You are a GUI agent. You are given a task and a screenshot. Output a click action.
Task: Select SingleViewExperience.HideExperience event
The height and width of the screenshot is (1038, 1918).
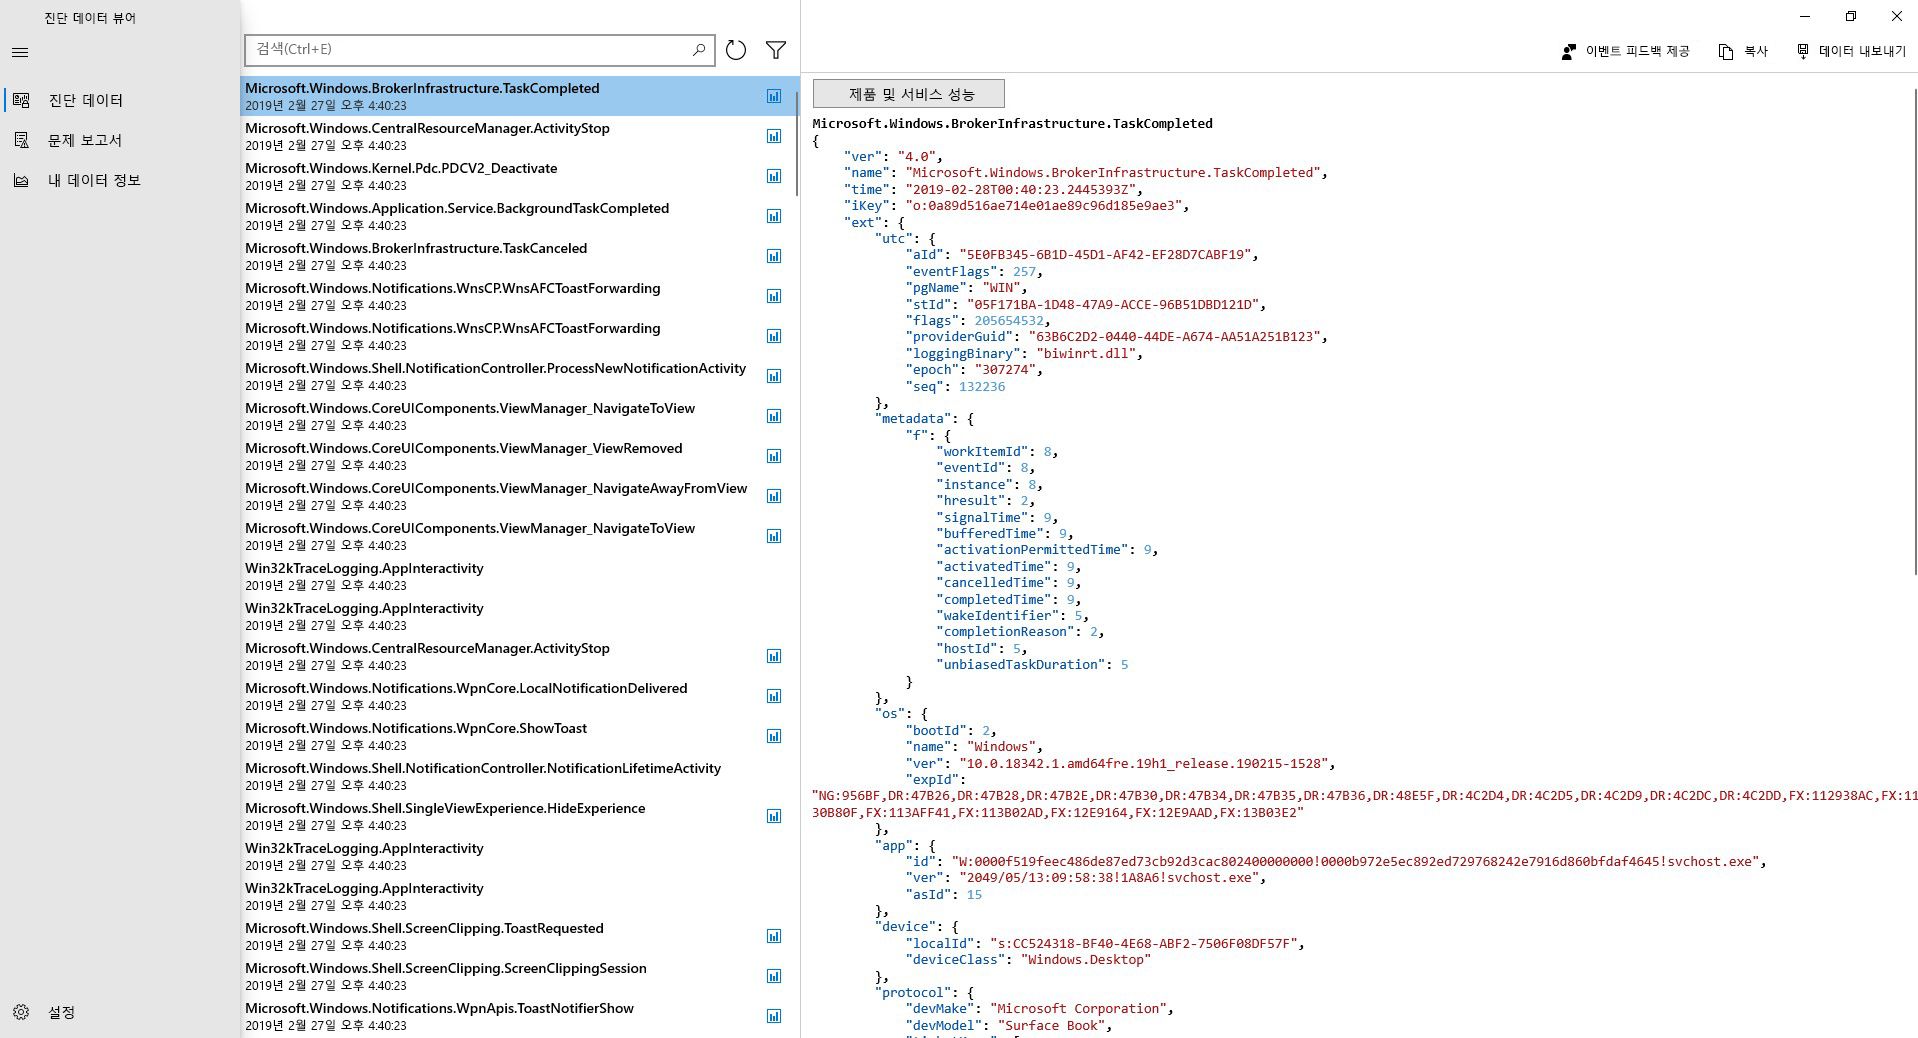(x=518, y=816)
